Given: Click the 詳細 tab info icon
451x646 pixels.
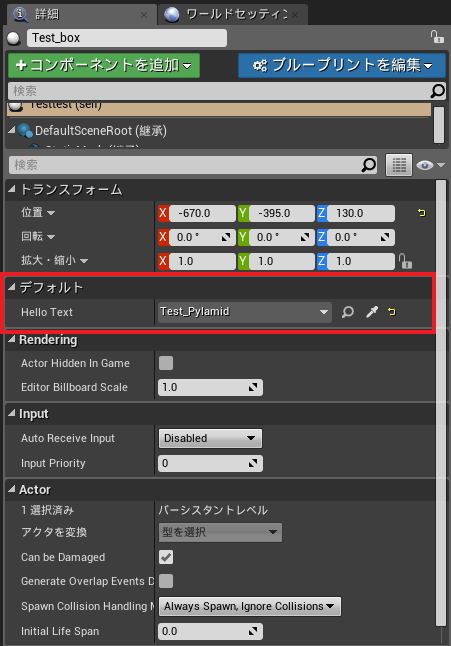Looking at the screenshot, I should click(x=20, y=14).
